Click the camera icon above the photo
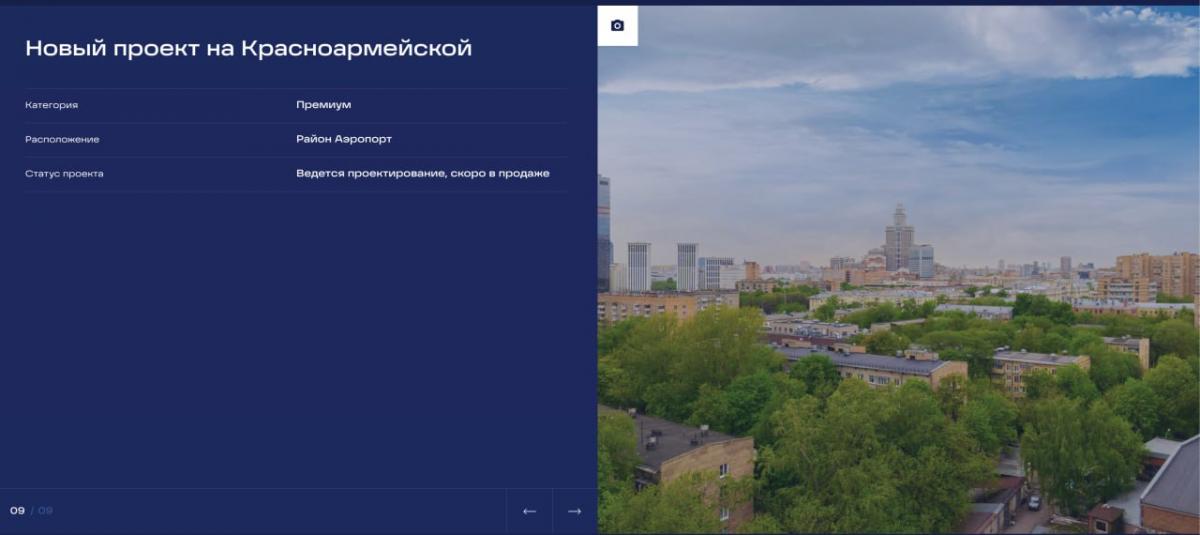Screen dimensions: 1200x535 point(617,26)
